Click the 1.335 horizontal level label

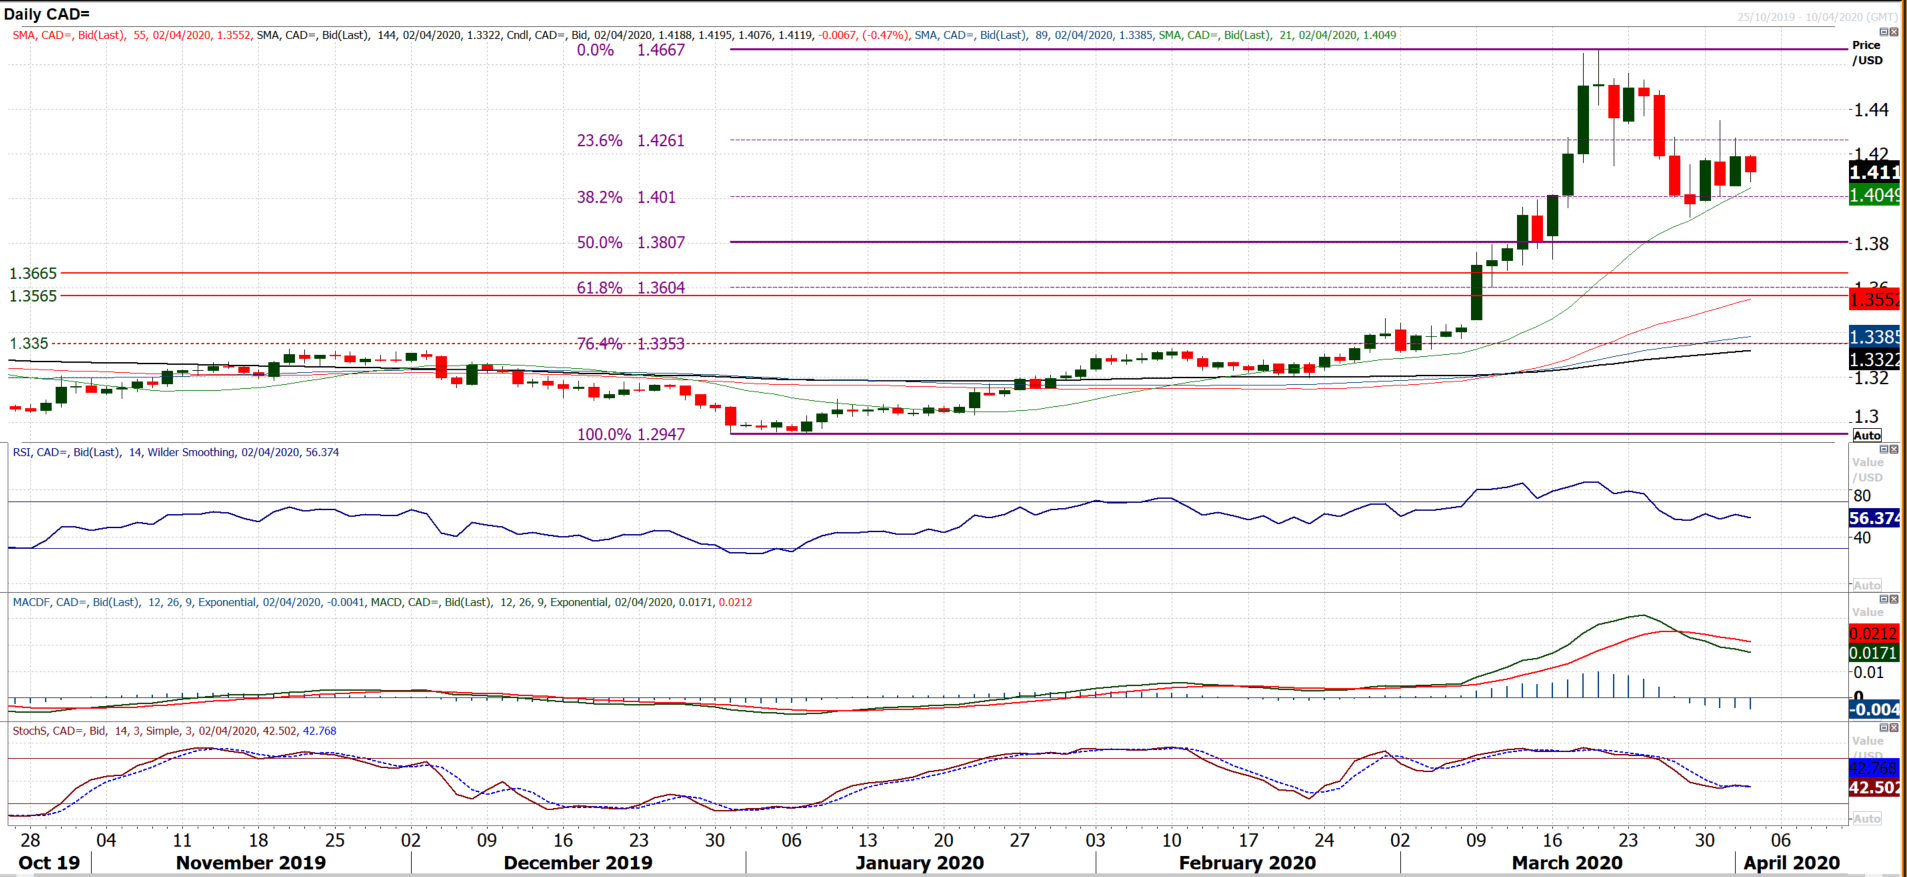click(x=29, y=343)
